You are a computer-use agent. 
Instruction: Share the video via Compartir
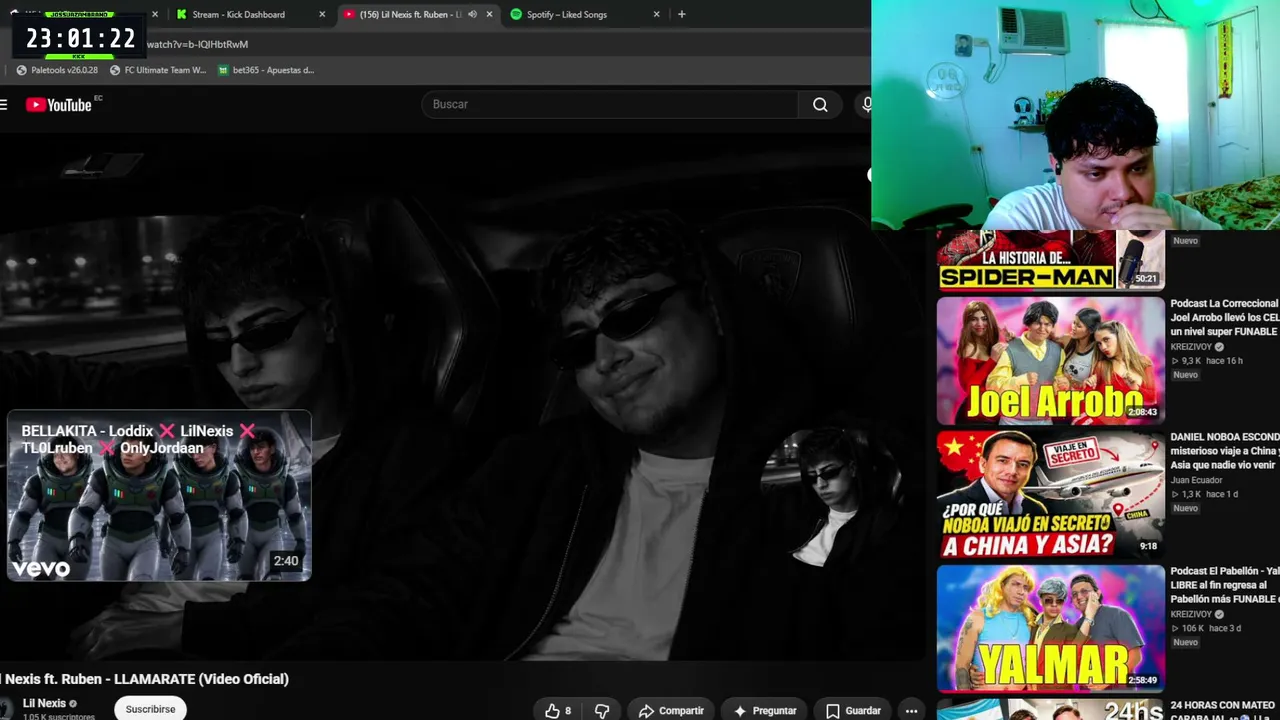(x=671, y=710)
